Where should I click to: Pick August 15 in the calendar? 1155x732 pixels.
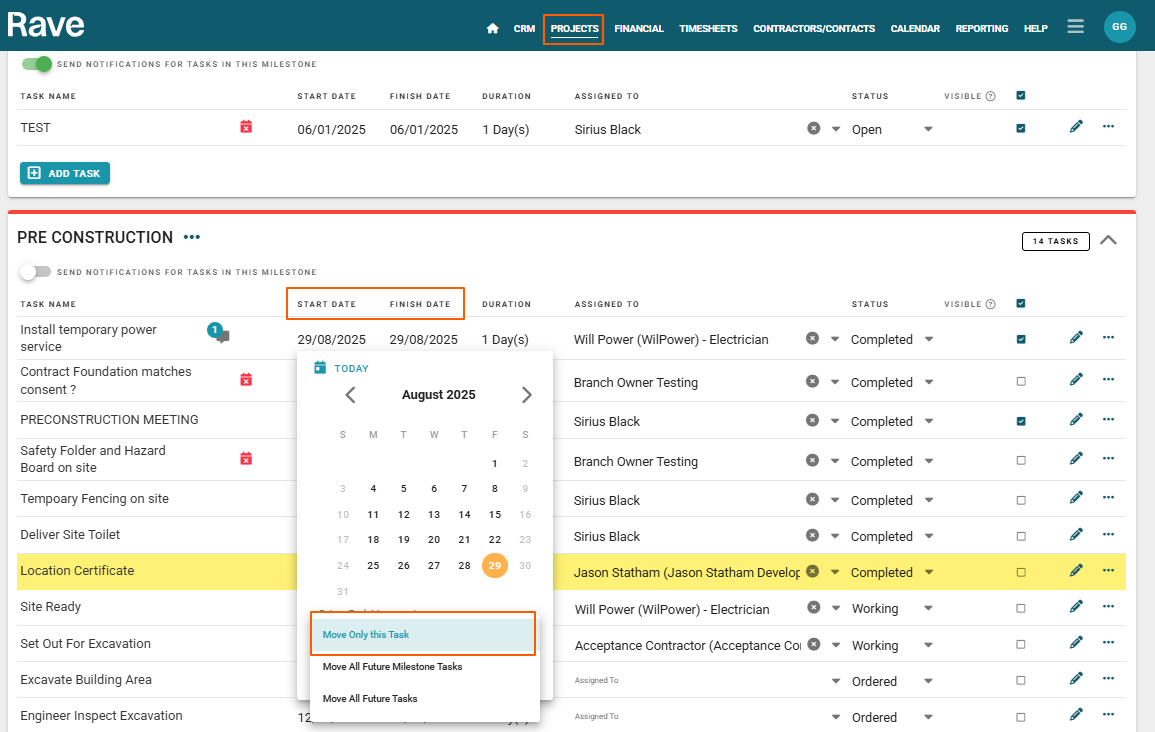494,515
